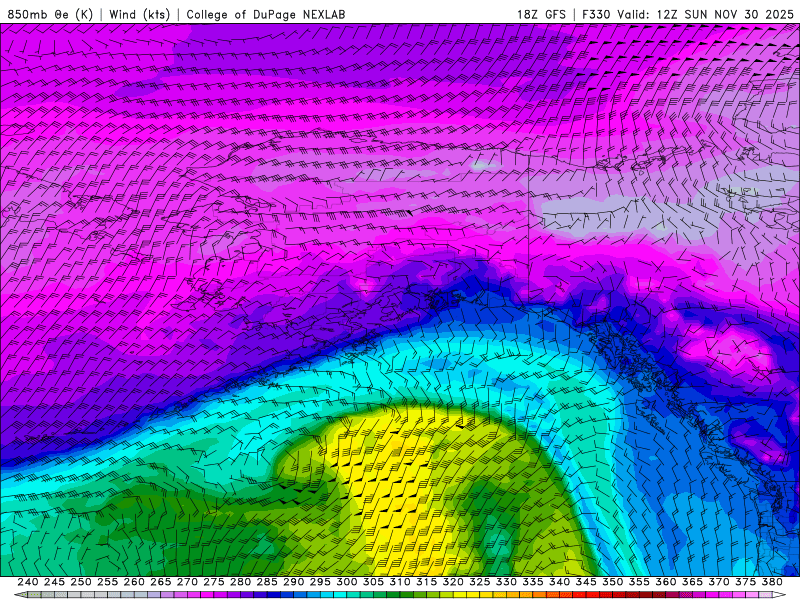The height and width of the screenshot is (600, 800).
Task: Select the 360 colorbar value
Action: [666, 582]
